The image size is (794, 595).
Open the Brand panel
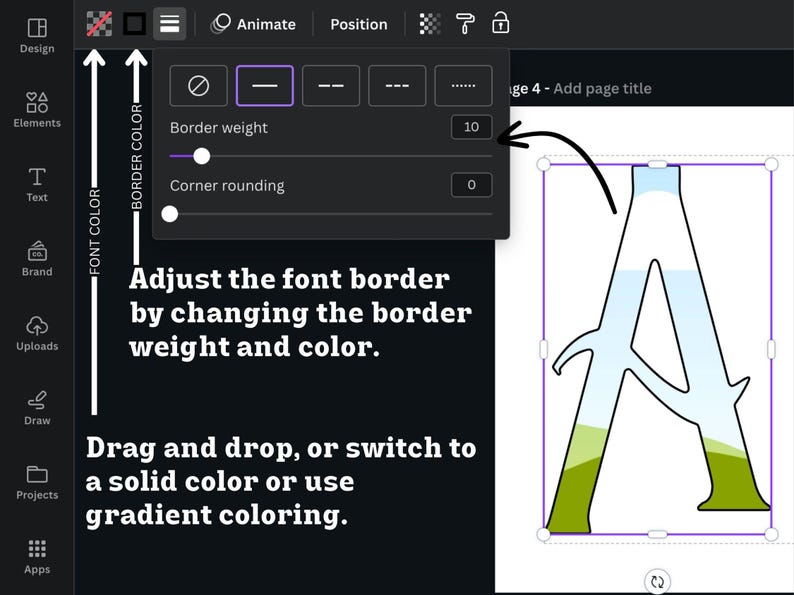pos(37,259)
